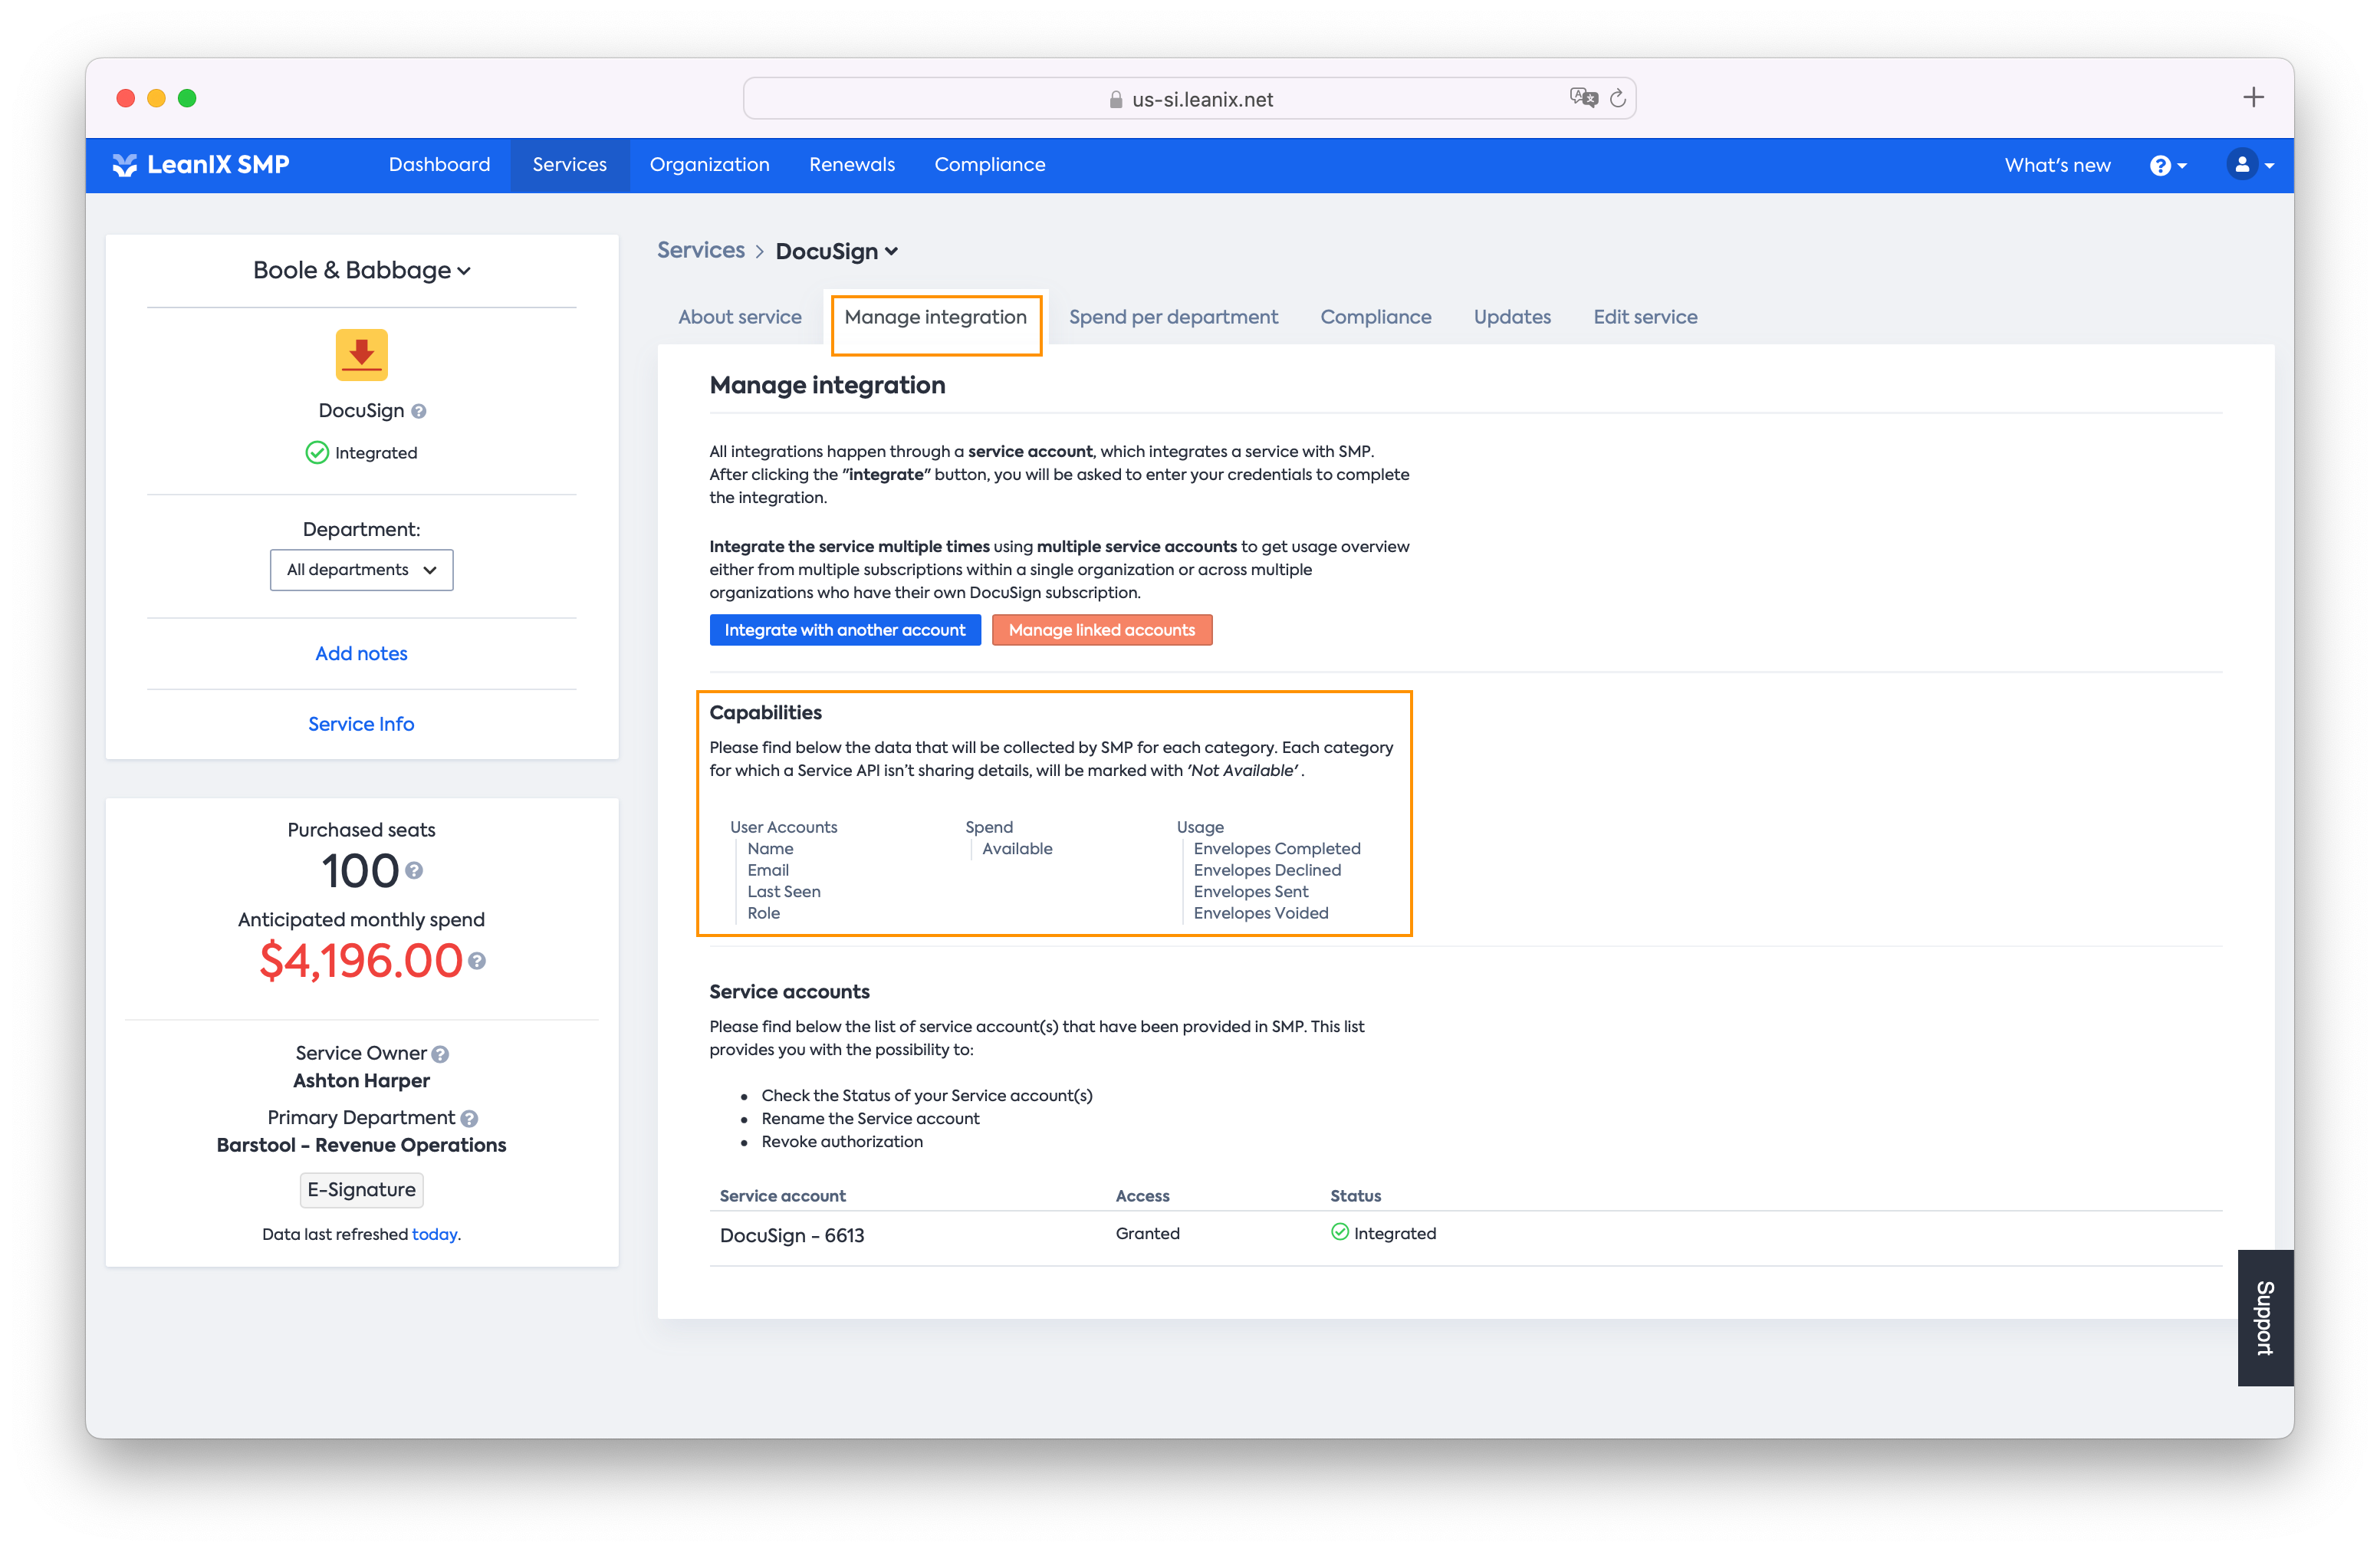Click Services breadcrumb link
2380x1552 pixels.
tap(700, 250)
